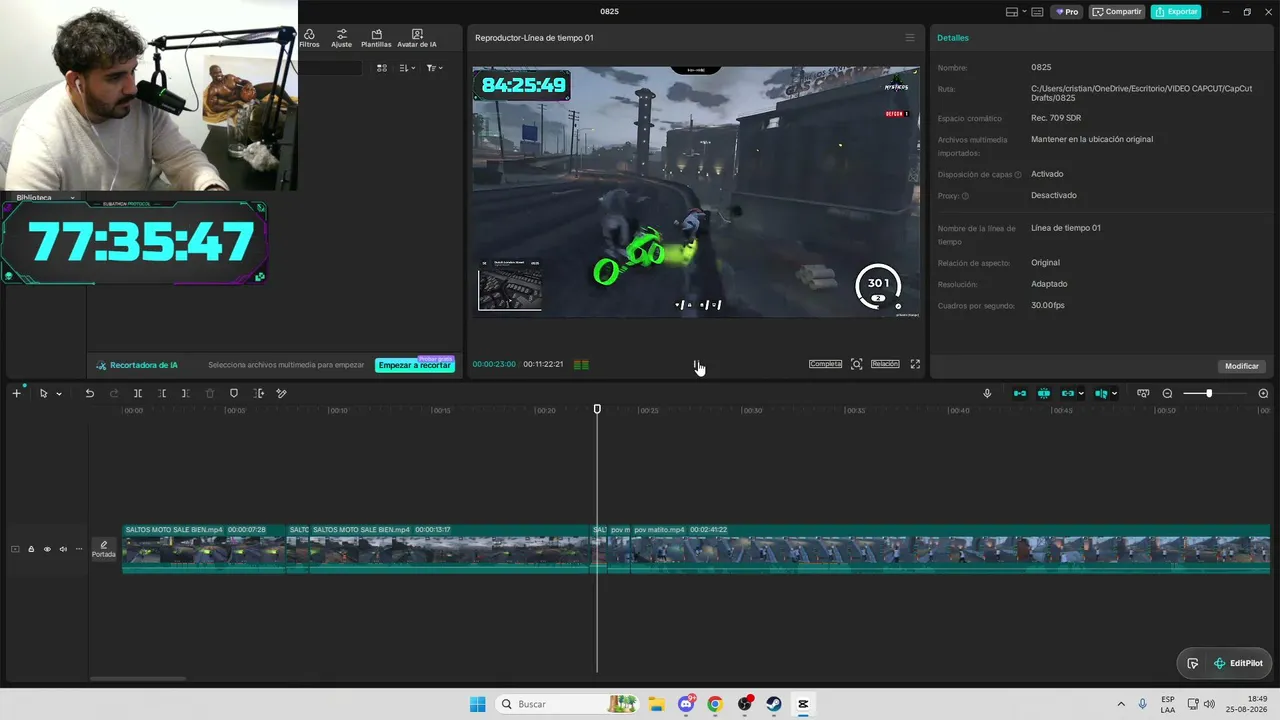Click the Compartir button
Viewport: 1280px width, 720px height.
pyautogui.click(x=1117, y=12)
